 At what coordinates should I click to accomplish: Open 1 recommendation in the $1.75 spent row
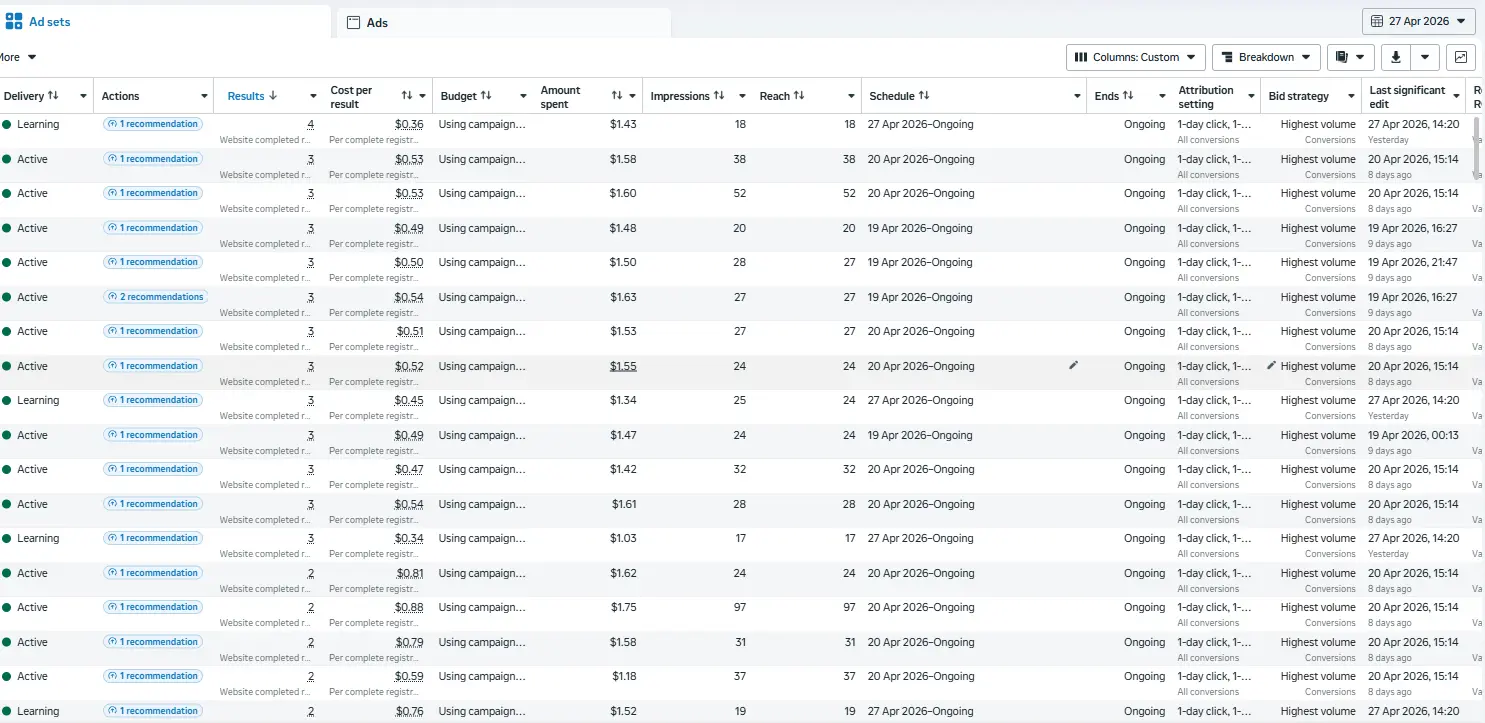click(152, 608)
